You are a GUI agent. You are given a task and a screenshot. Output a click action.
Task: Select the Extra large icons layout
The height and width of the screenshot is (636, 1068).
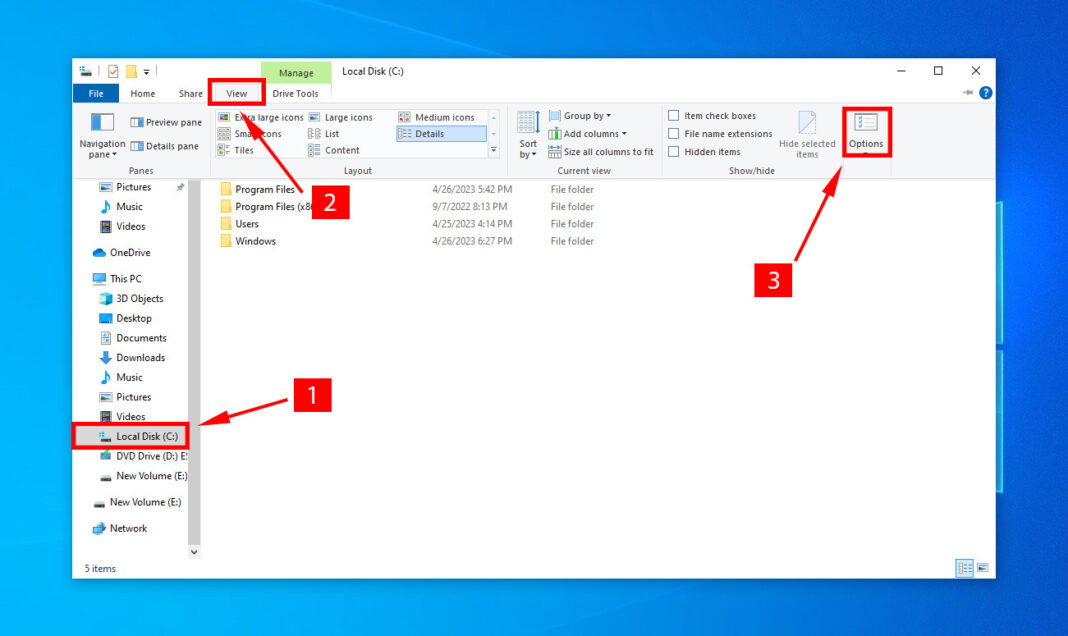click(x=263, y=116)
